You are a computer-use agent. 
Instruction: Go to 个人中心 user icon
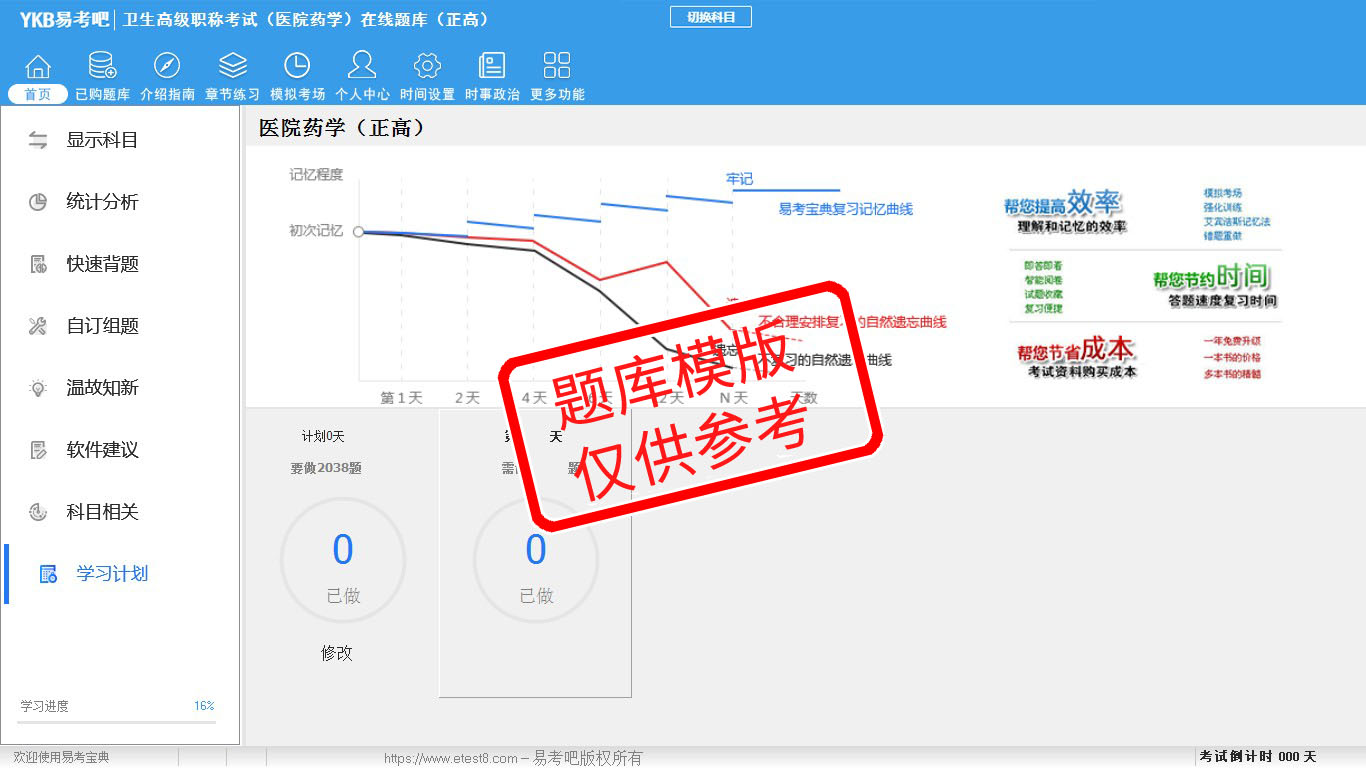point(362,67)
